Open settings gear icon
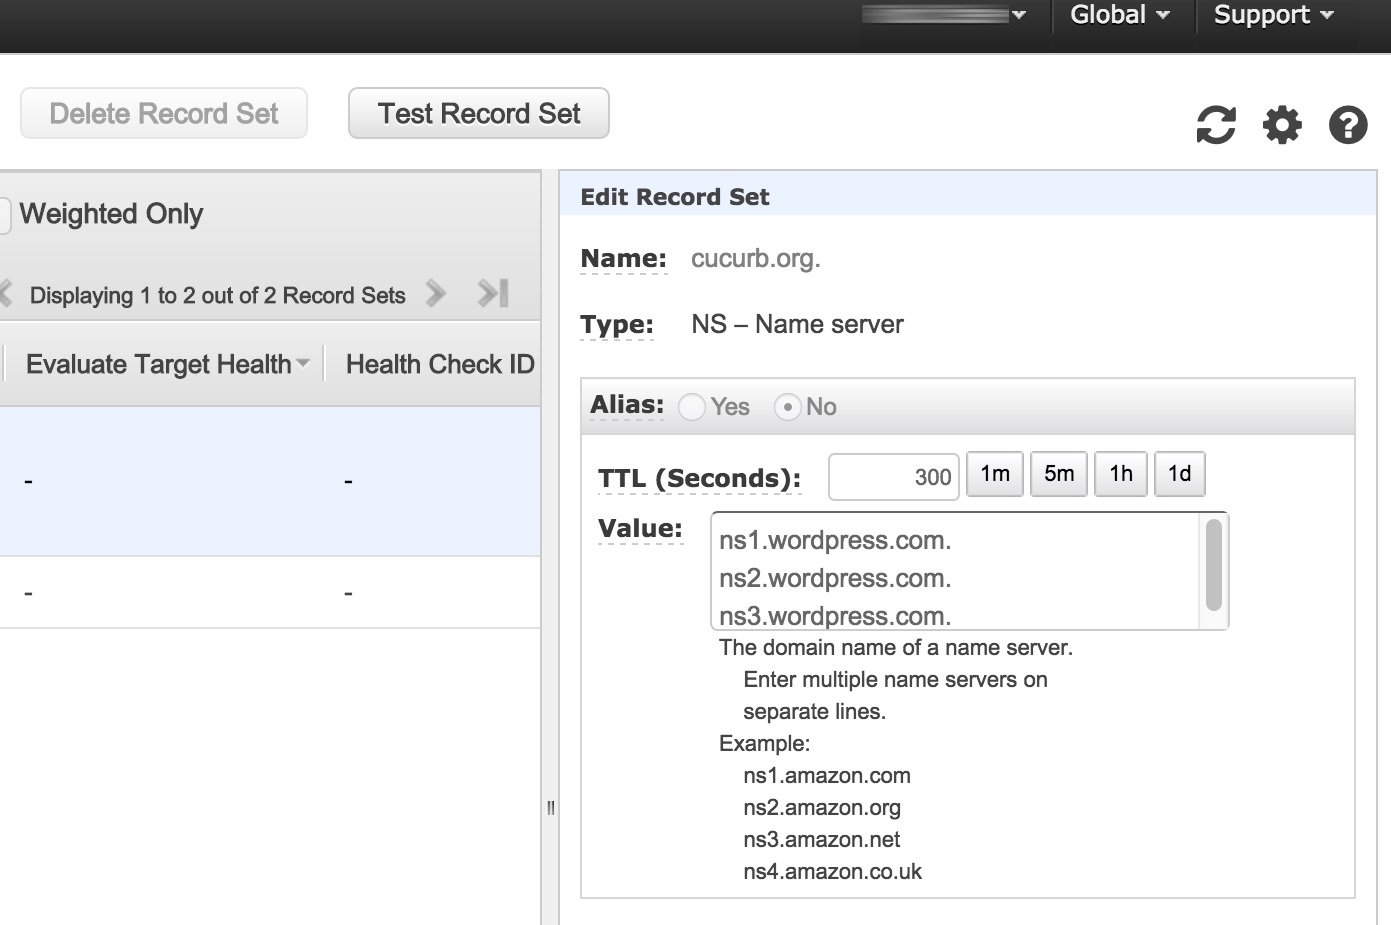This screenshot has width=1391, height=925. pos(1282,125)
